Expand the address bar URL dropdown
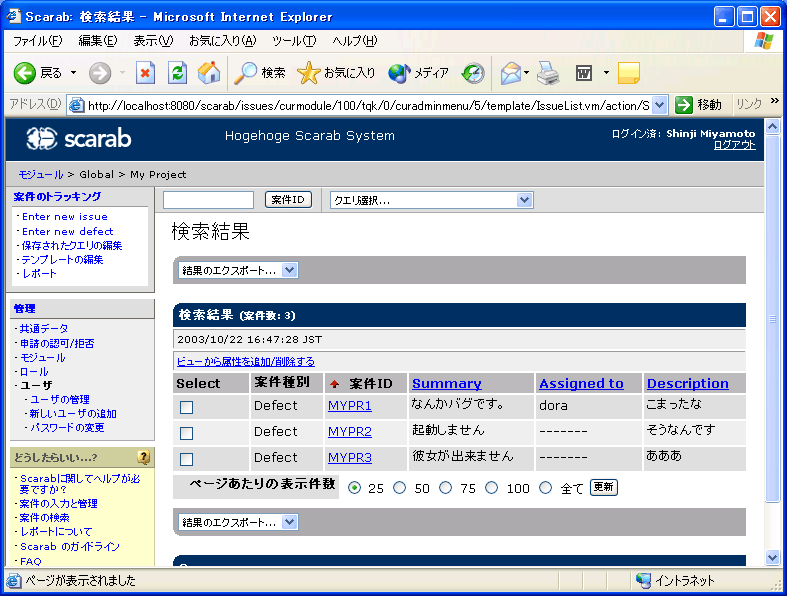787x596 pixels. 660,105
